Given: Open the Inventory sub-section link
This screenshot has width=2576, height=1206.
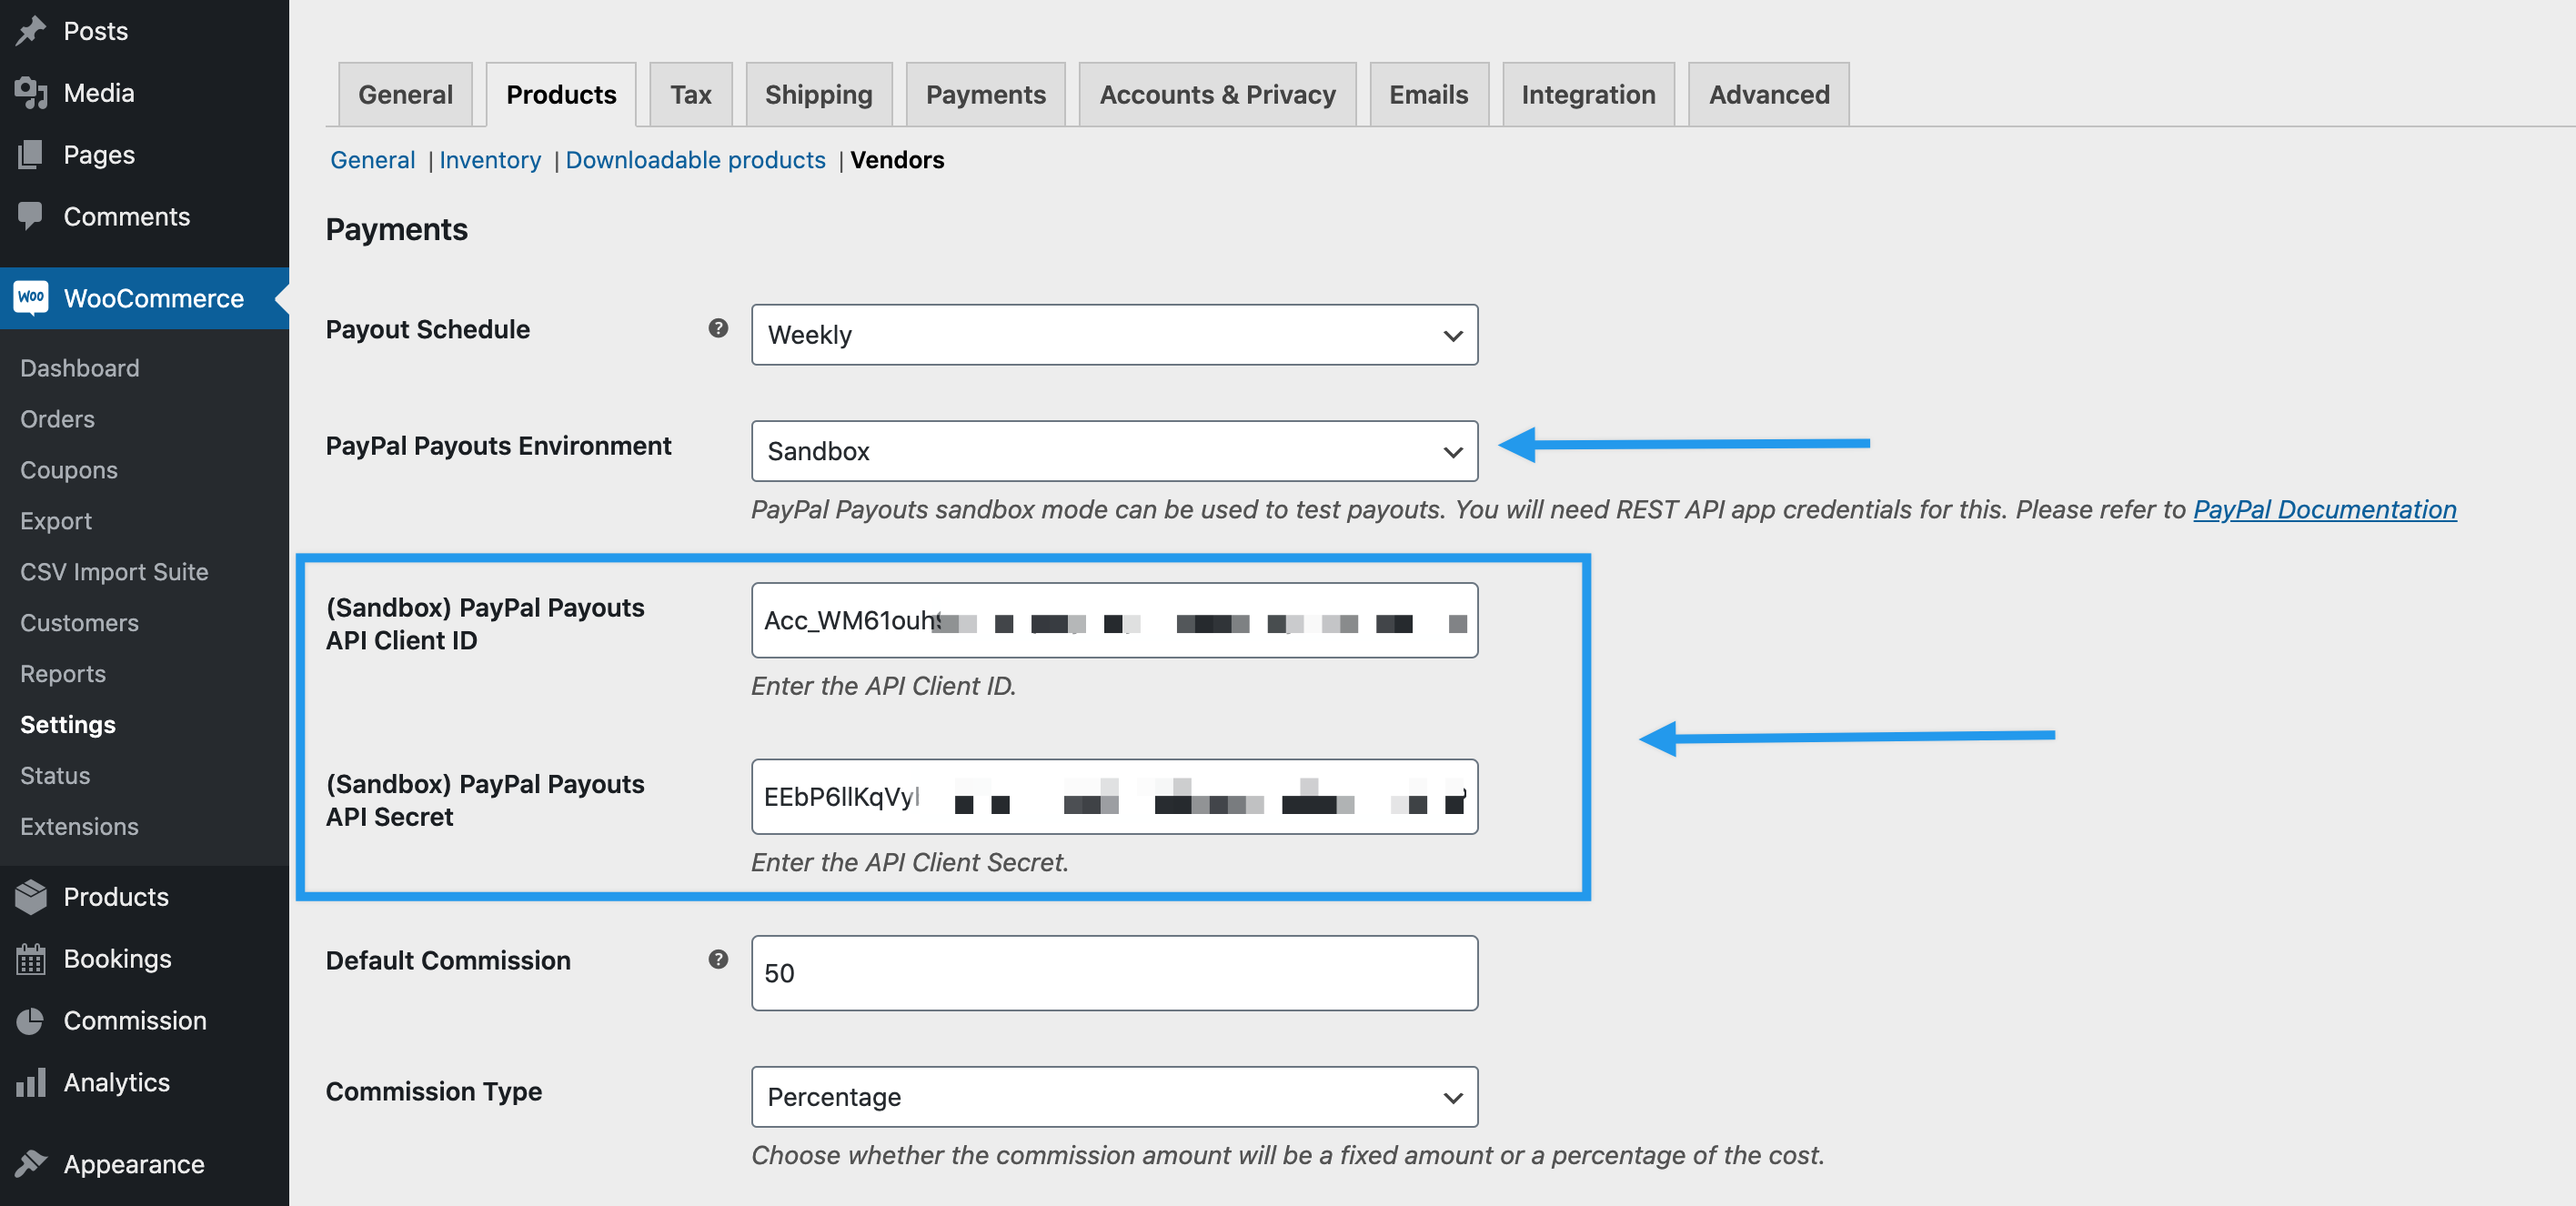Looking at the screenshot, I should (x=490, y=160).
